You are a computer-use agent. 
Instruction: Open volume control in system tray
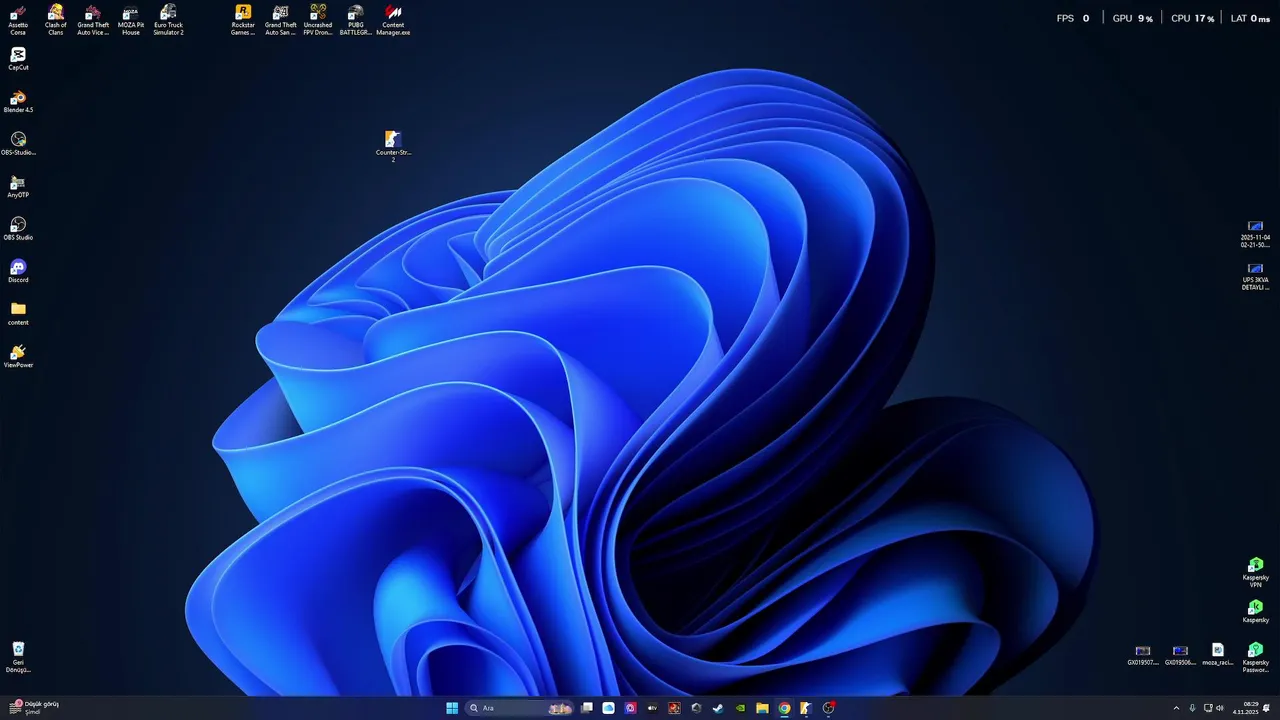tap(1220, 708)
